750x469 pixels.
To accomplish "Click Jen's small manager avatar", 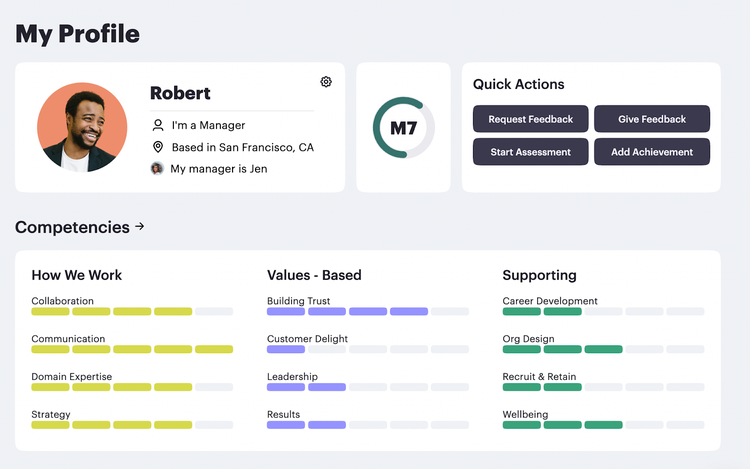I will (x=157, y=168).
